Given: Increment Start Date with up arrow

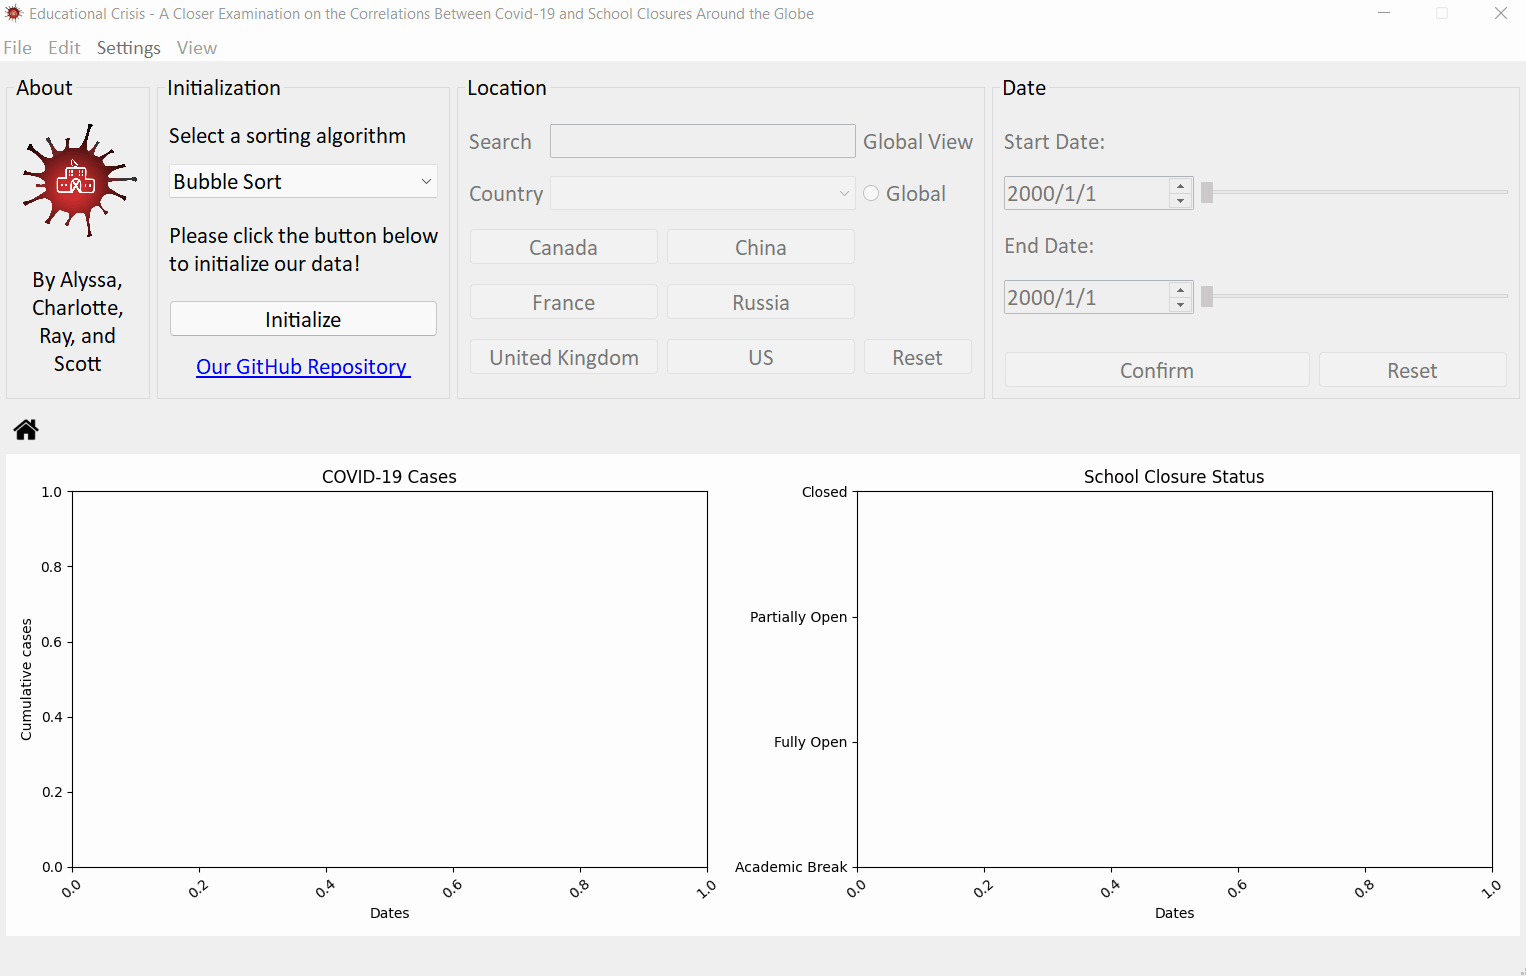Looking at the screenshot, I should [1181, 186].
